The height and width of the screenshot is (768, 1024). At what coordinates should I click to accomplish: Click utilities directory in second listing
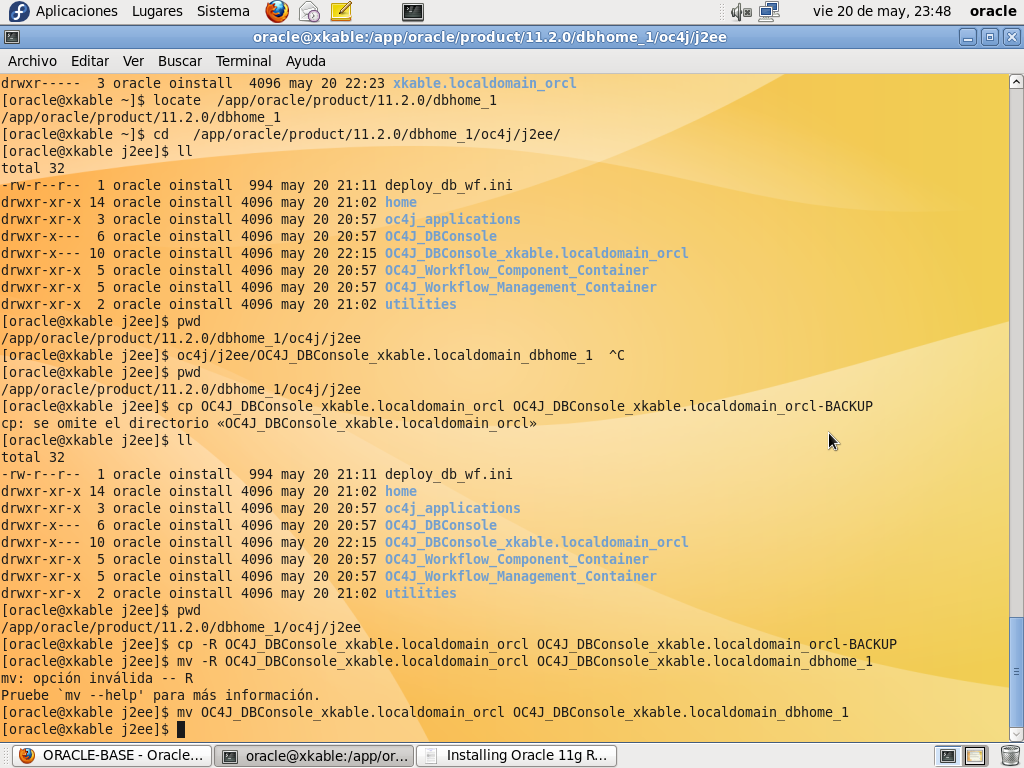point(420,592)
